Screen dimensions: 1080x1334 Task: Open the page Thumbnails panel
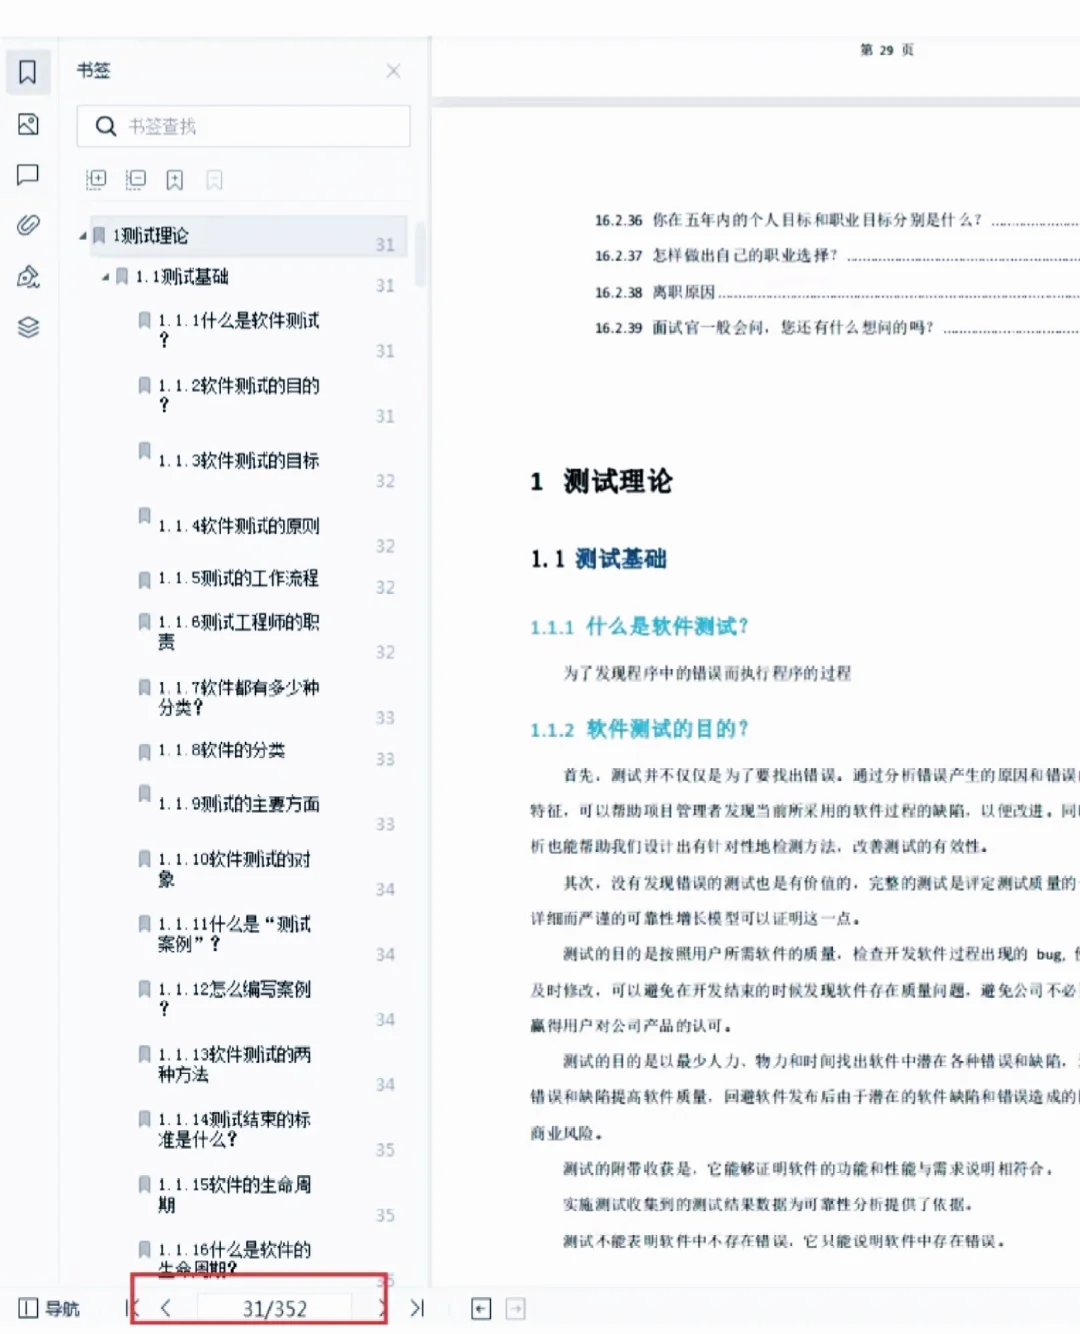coord(28,124)
